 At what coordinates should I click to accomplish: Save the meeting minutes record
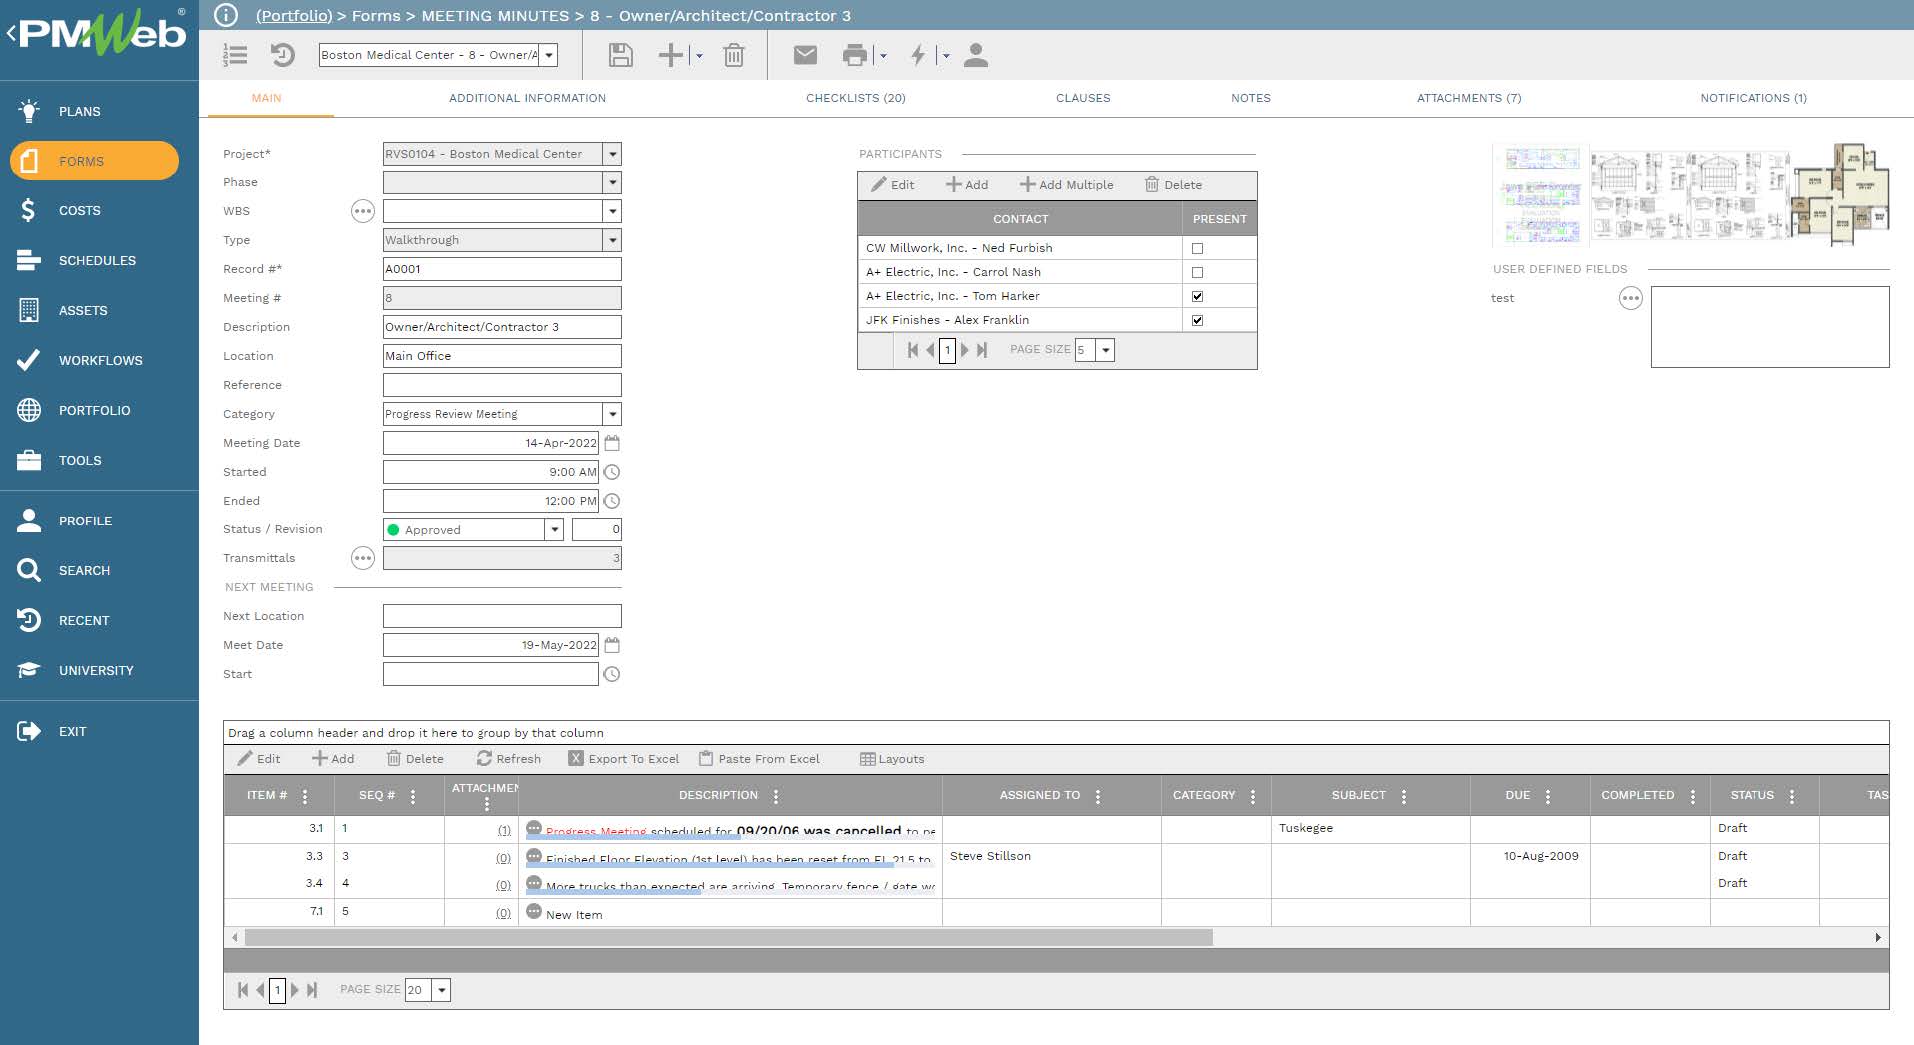619,55
